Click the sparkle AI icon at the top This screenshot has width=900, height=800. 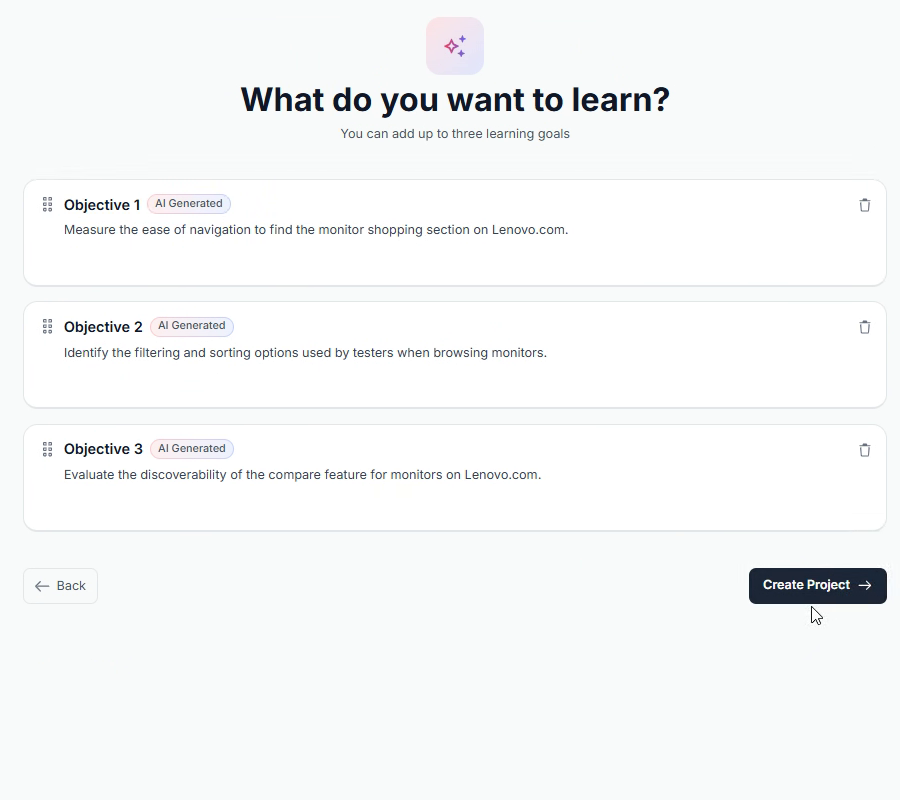[x=455, y=46]
